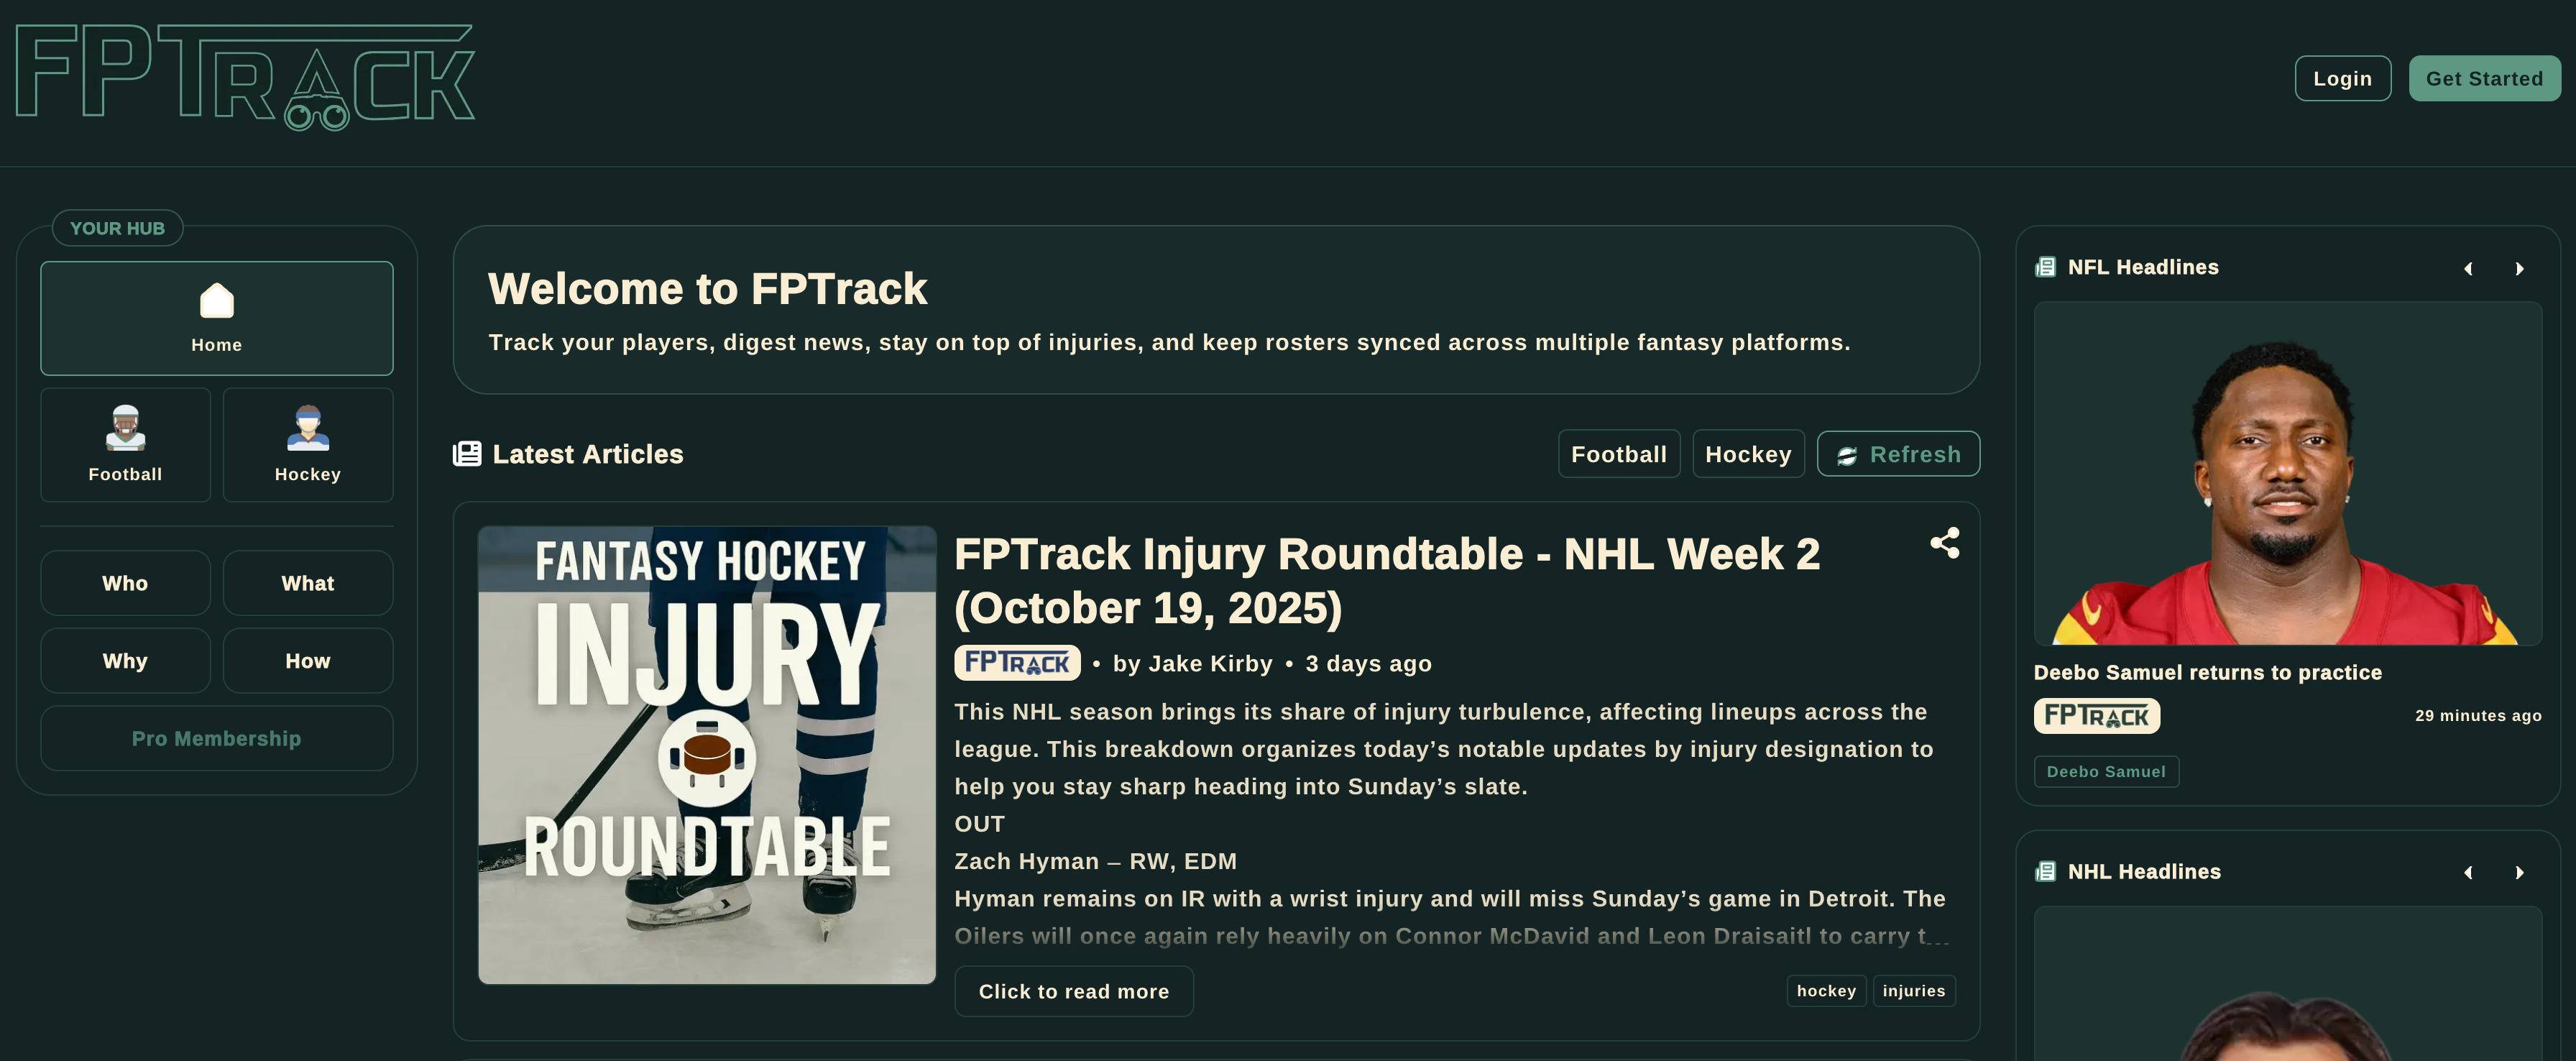Image resolution: width=2576 pixels, height=1061 pixels.
Task: Go to next NFL headline
Action: 2519,268
